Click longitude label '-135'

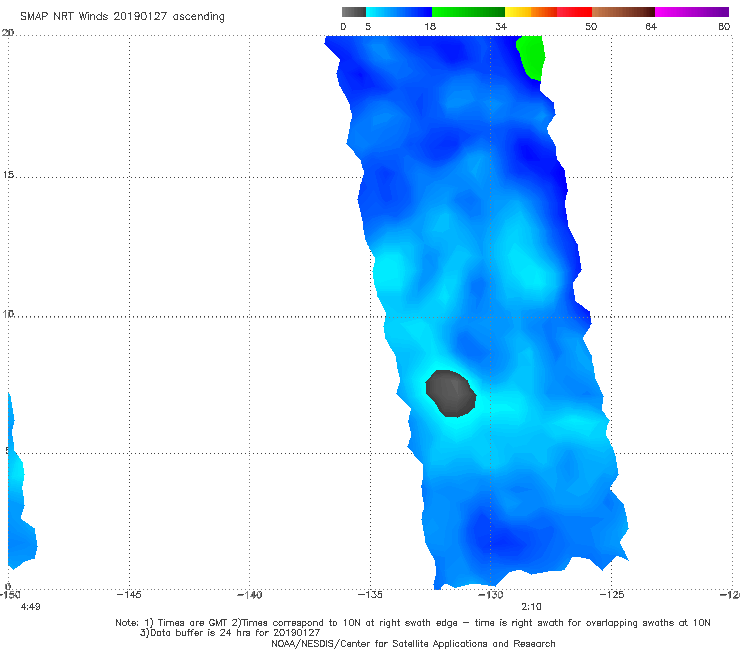point(370,595)
